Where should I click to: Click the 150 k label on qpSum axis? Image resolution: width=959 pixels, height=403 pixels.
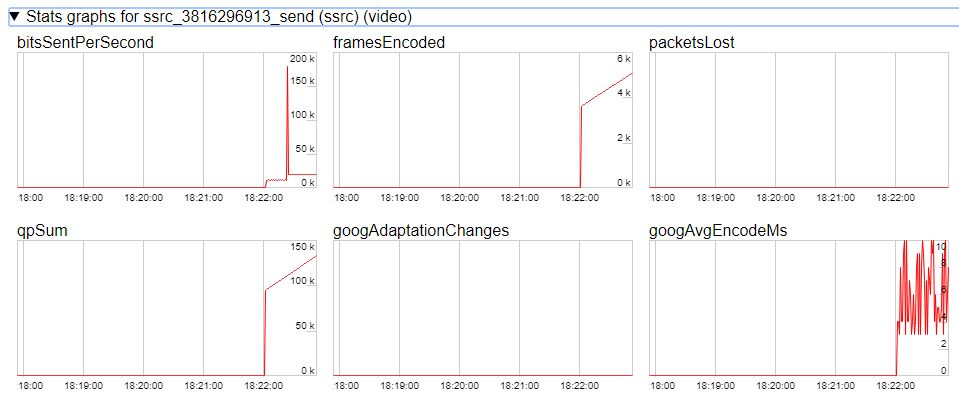tap(303, 247)
